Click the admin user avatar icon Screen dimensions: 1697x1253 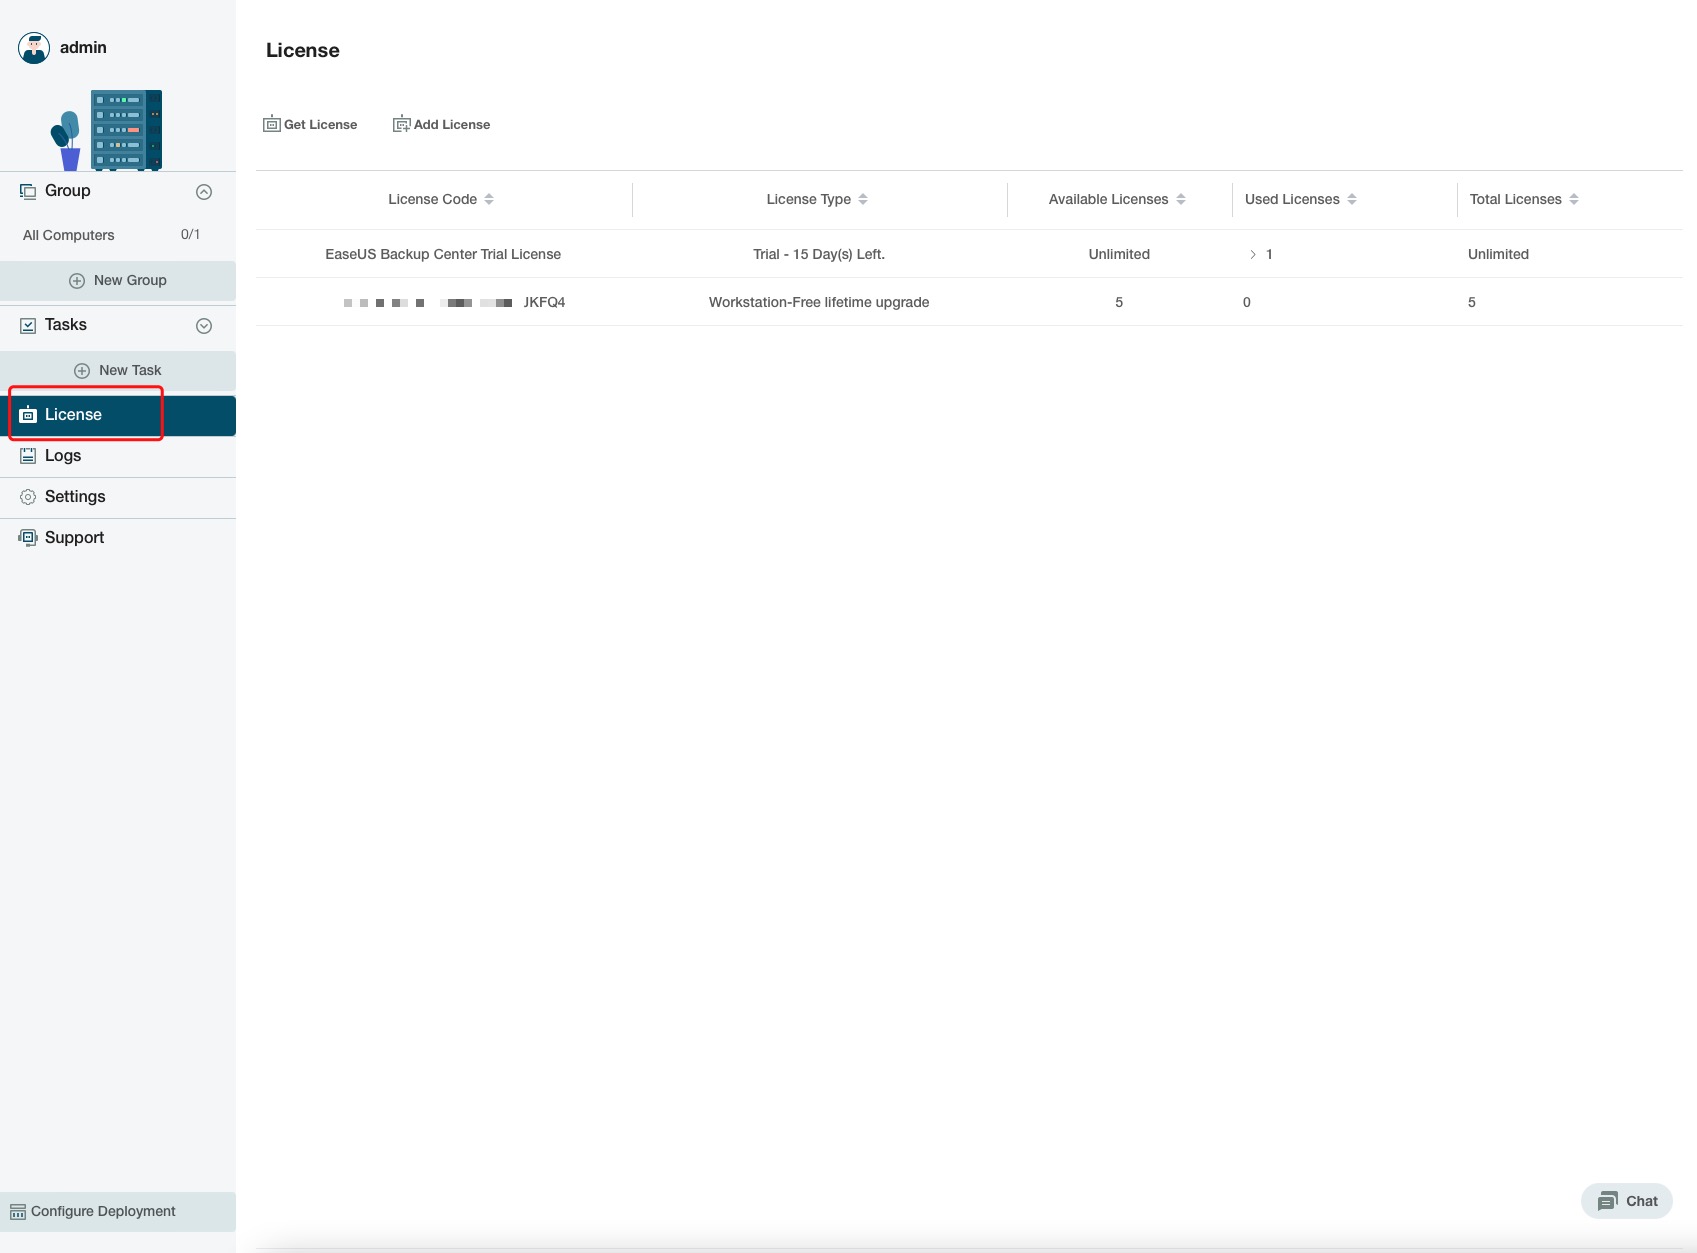[x=34, y=48]
